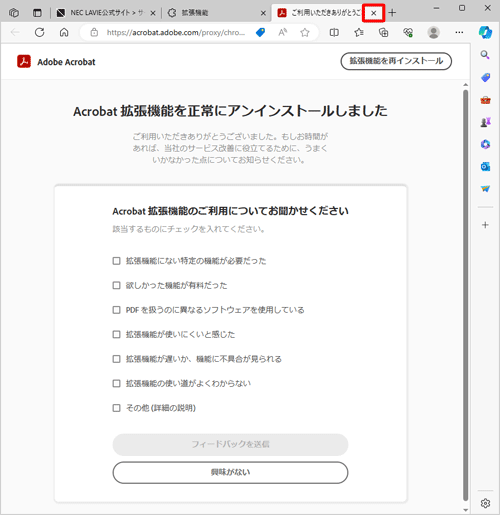Viewport: 500px width, 515px height.
Task: Open the sidebar Outlook icon
Action: click(x=485, y=166)
